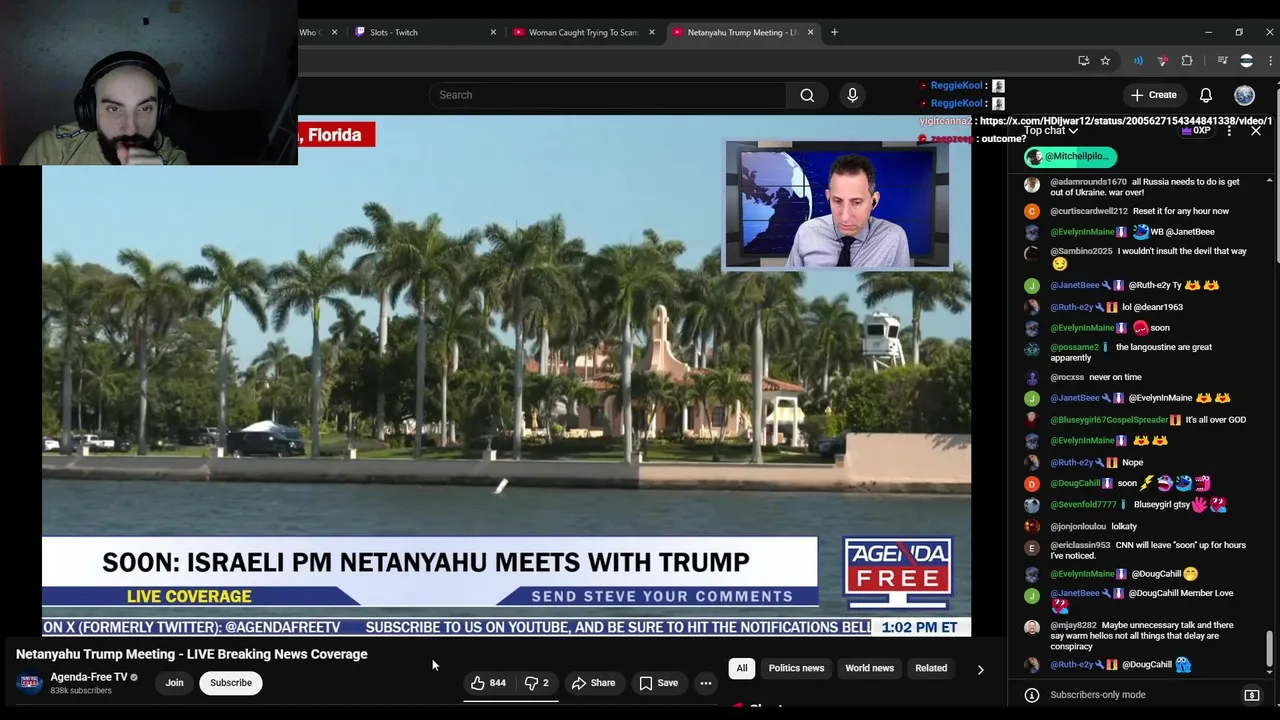Subscribe to Agenda-Free TV
Screen dimensions: 1280x720
pos(231,683)
